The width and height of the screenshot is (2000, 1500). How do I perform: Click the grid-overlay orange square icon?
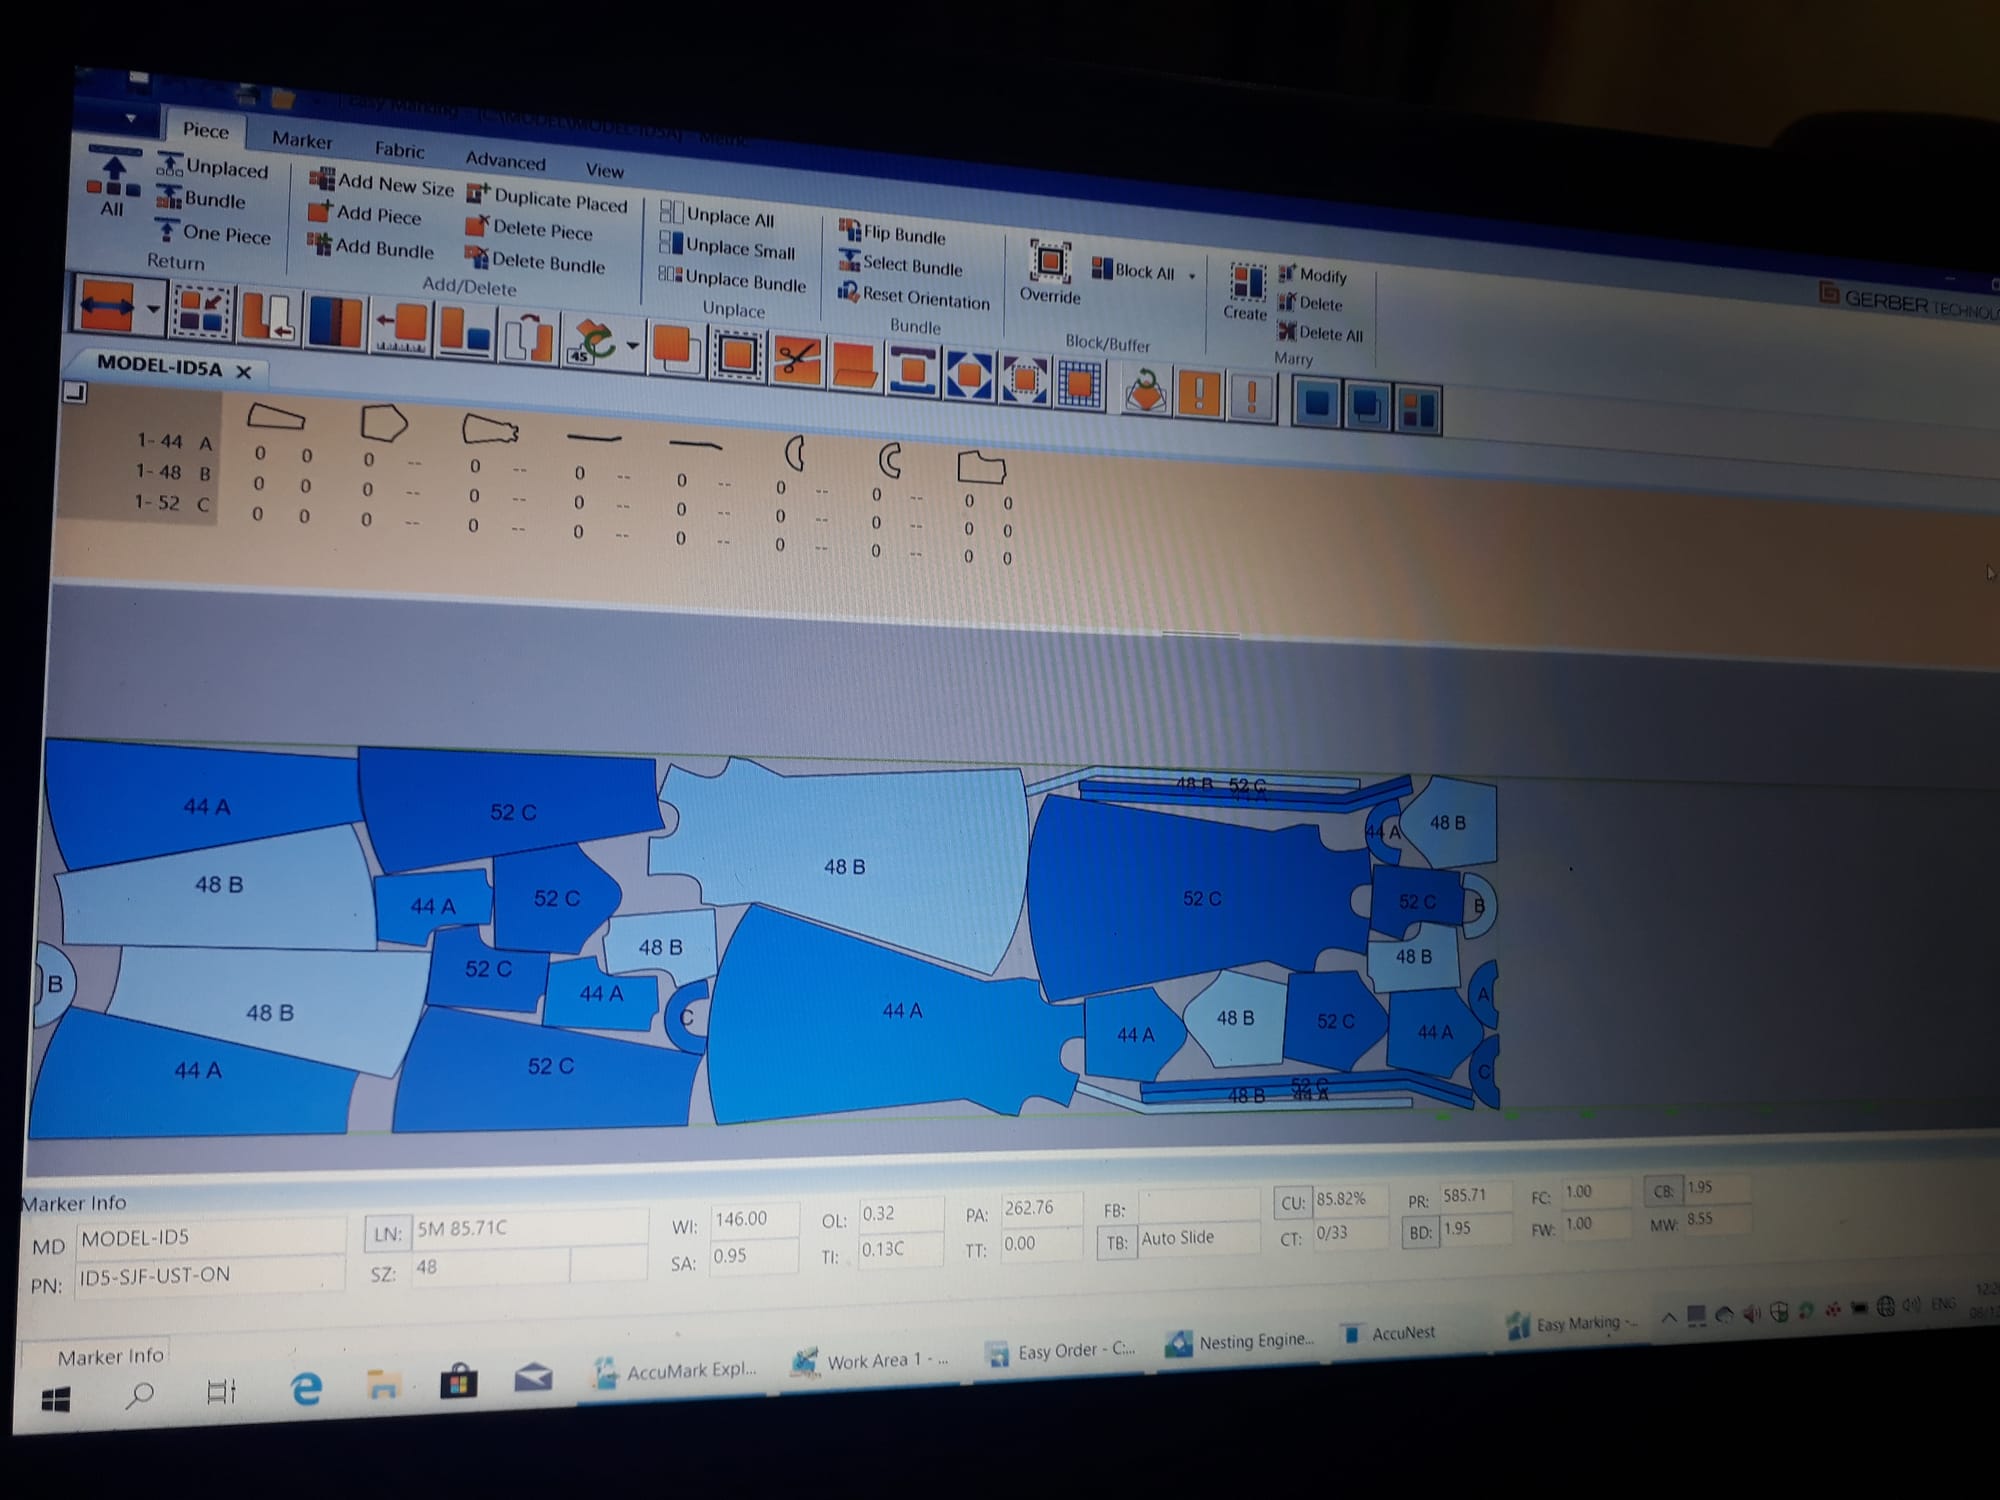coord(1079,383)
